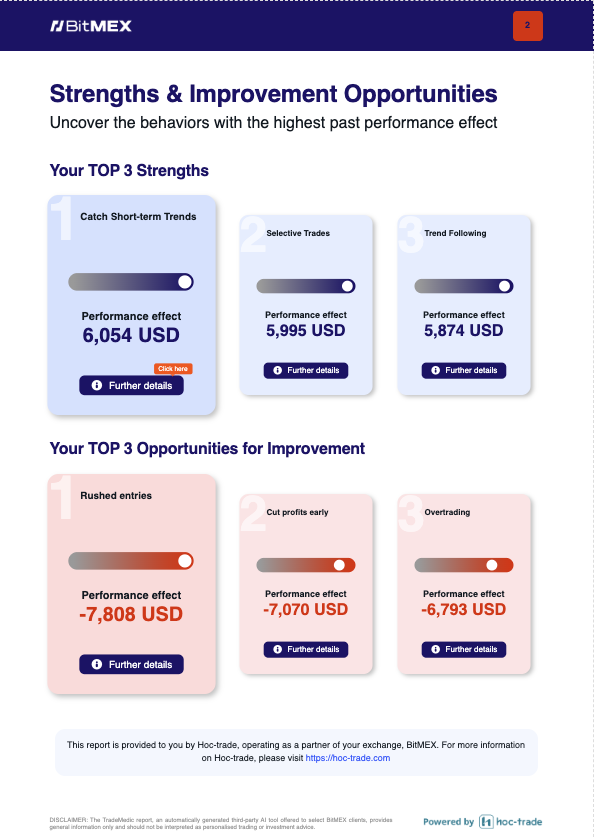
Task: Click the hoc-trade logo in footer
Action: coord(511,821)
